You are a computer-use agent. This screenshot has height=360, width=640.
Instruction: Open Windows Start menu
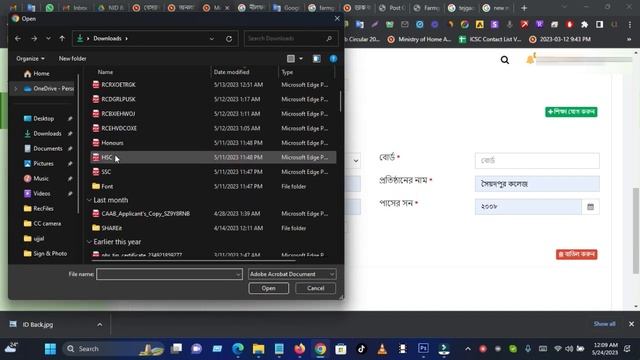pyautogui.click(x=50, y=349)
